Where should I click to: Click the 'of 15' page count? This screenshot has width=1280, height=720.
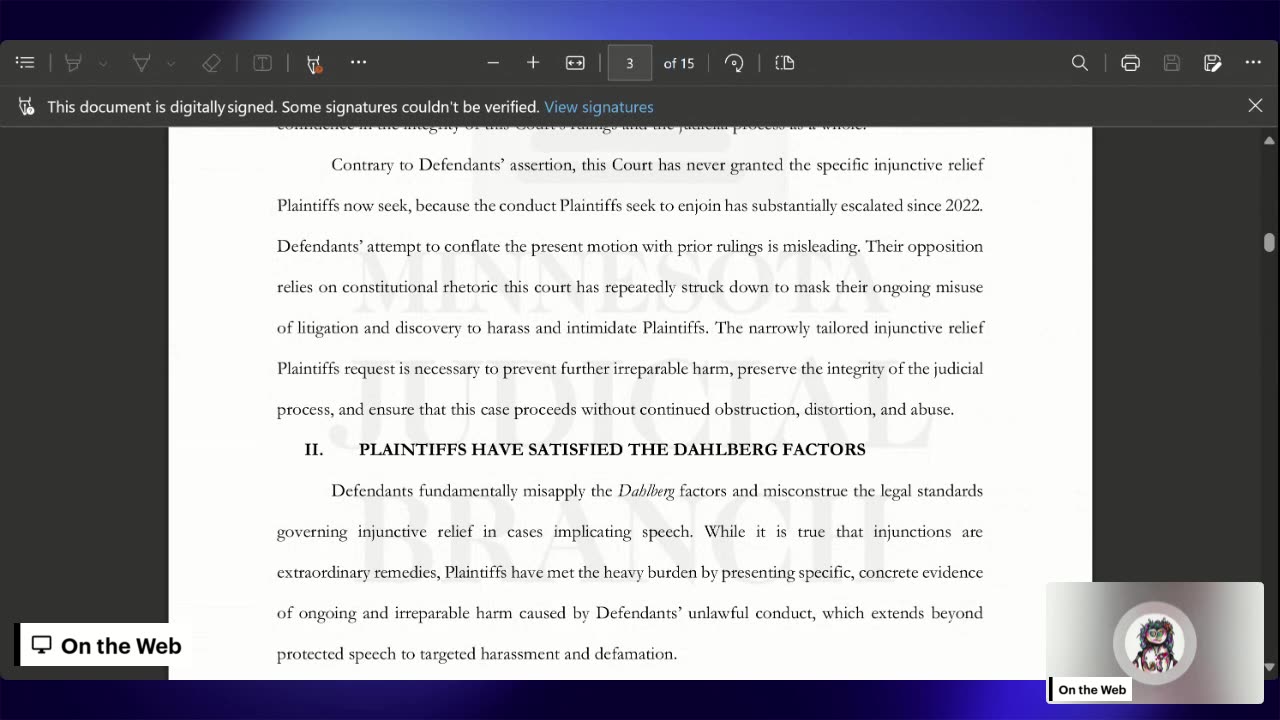click(x=679, y=63)
